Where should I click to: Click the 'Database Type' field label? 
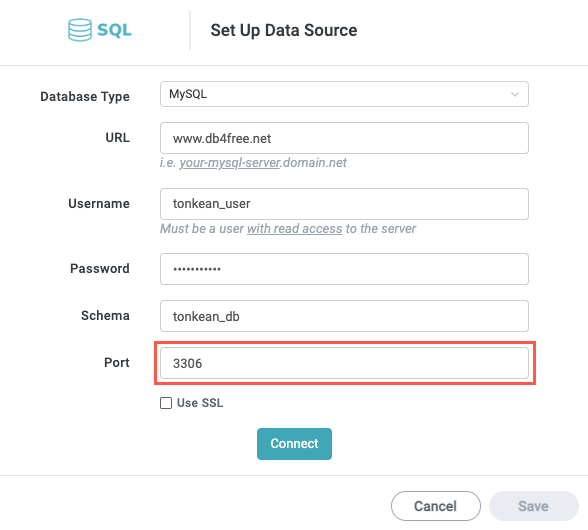tap(85, 97)
